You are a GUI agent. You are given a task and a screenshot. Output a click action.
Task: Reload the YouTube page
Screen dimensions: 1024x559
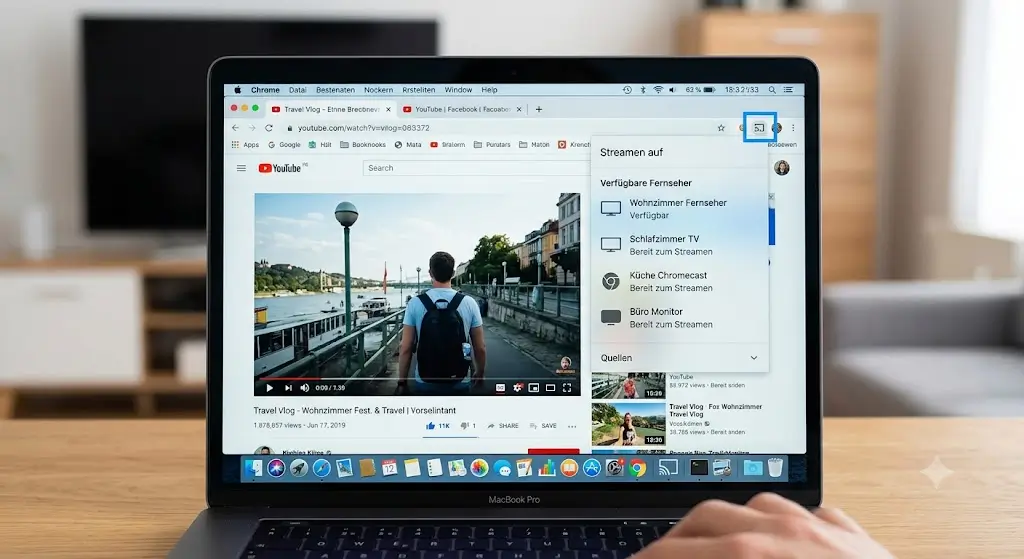coord(268,128)
